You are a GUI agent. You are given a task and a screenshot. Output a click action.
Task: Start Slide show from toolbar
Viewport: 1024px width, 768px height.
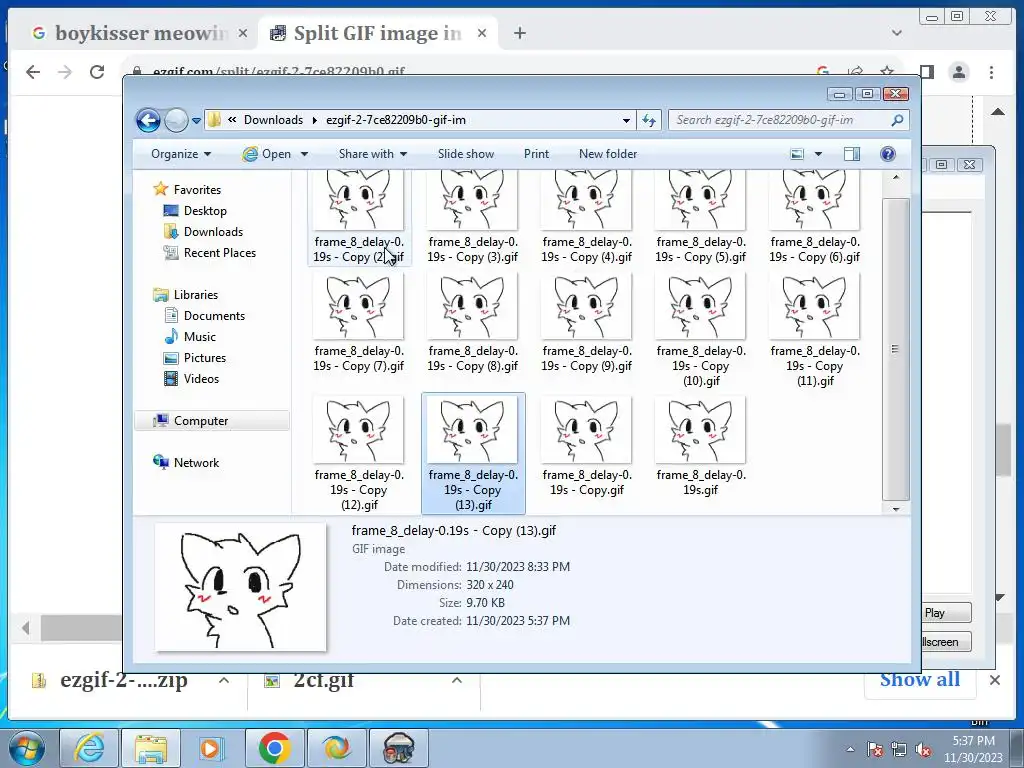coord(466,154)
